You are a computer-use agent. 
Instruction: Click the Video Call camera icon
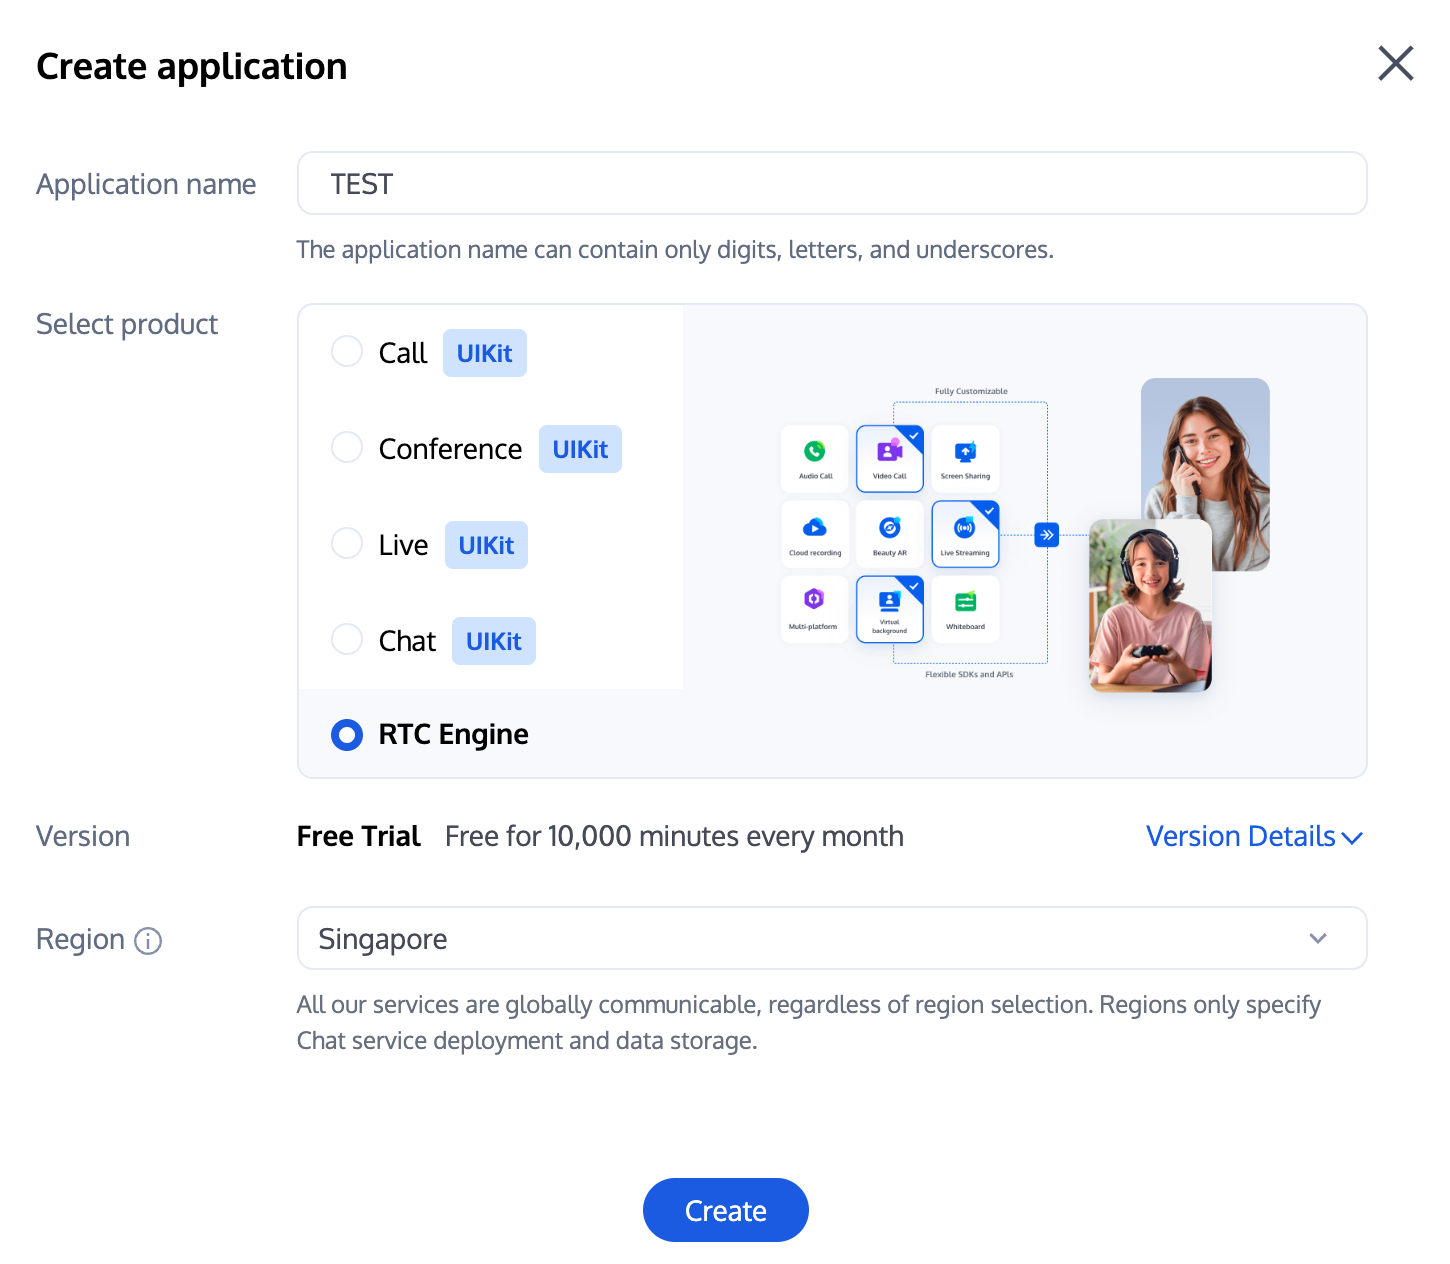coord(889,452)
